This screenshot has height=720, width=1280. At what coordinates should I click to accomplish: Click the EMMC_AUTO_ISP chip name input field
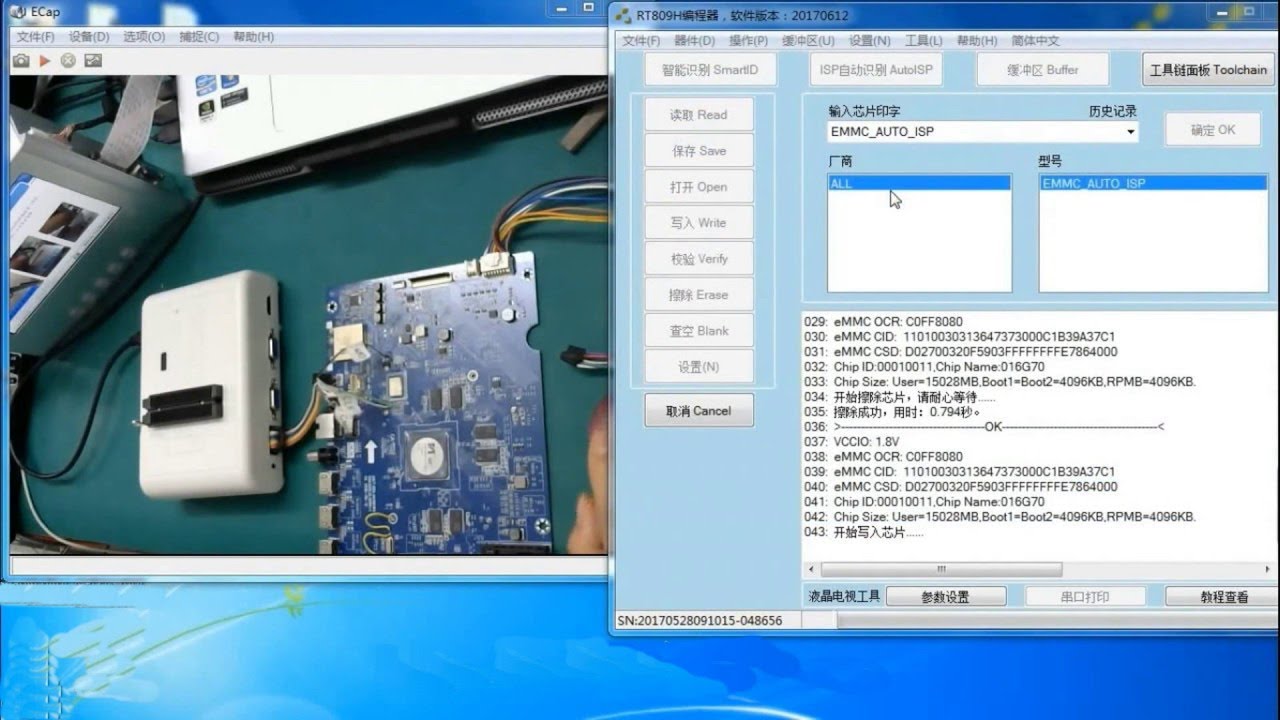pyautogui.click(x=975, y=132)
